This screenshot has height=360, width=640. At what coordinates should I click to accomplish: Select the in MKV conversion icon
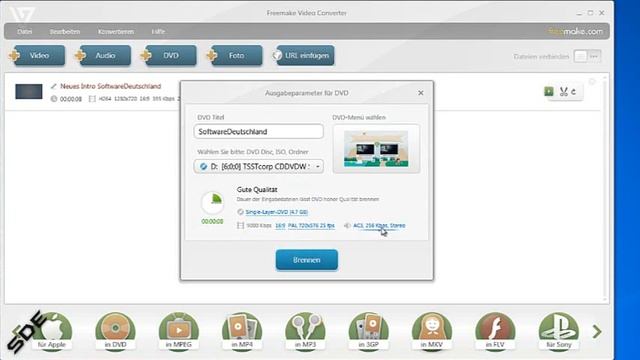click(x=432, y=331)
